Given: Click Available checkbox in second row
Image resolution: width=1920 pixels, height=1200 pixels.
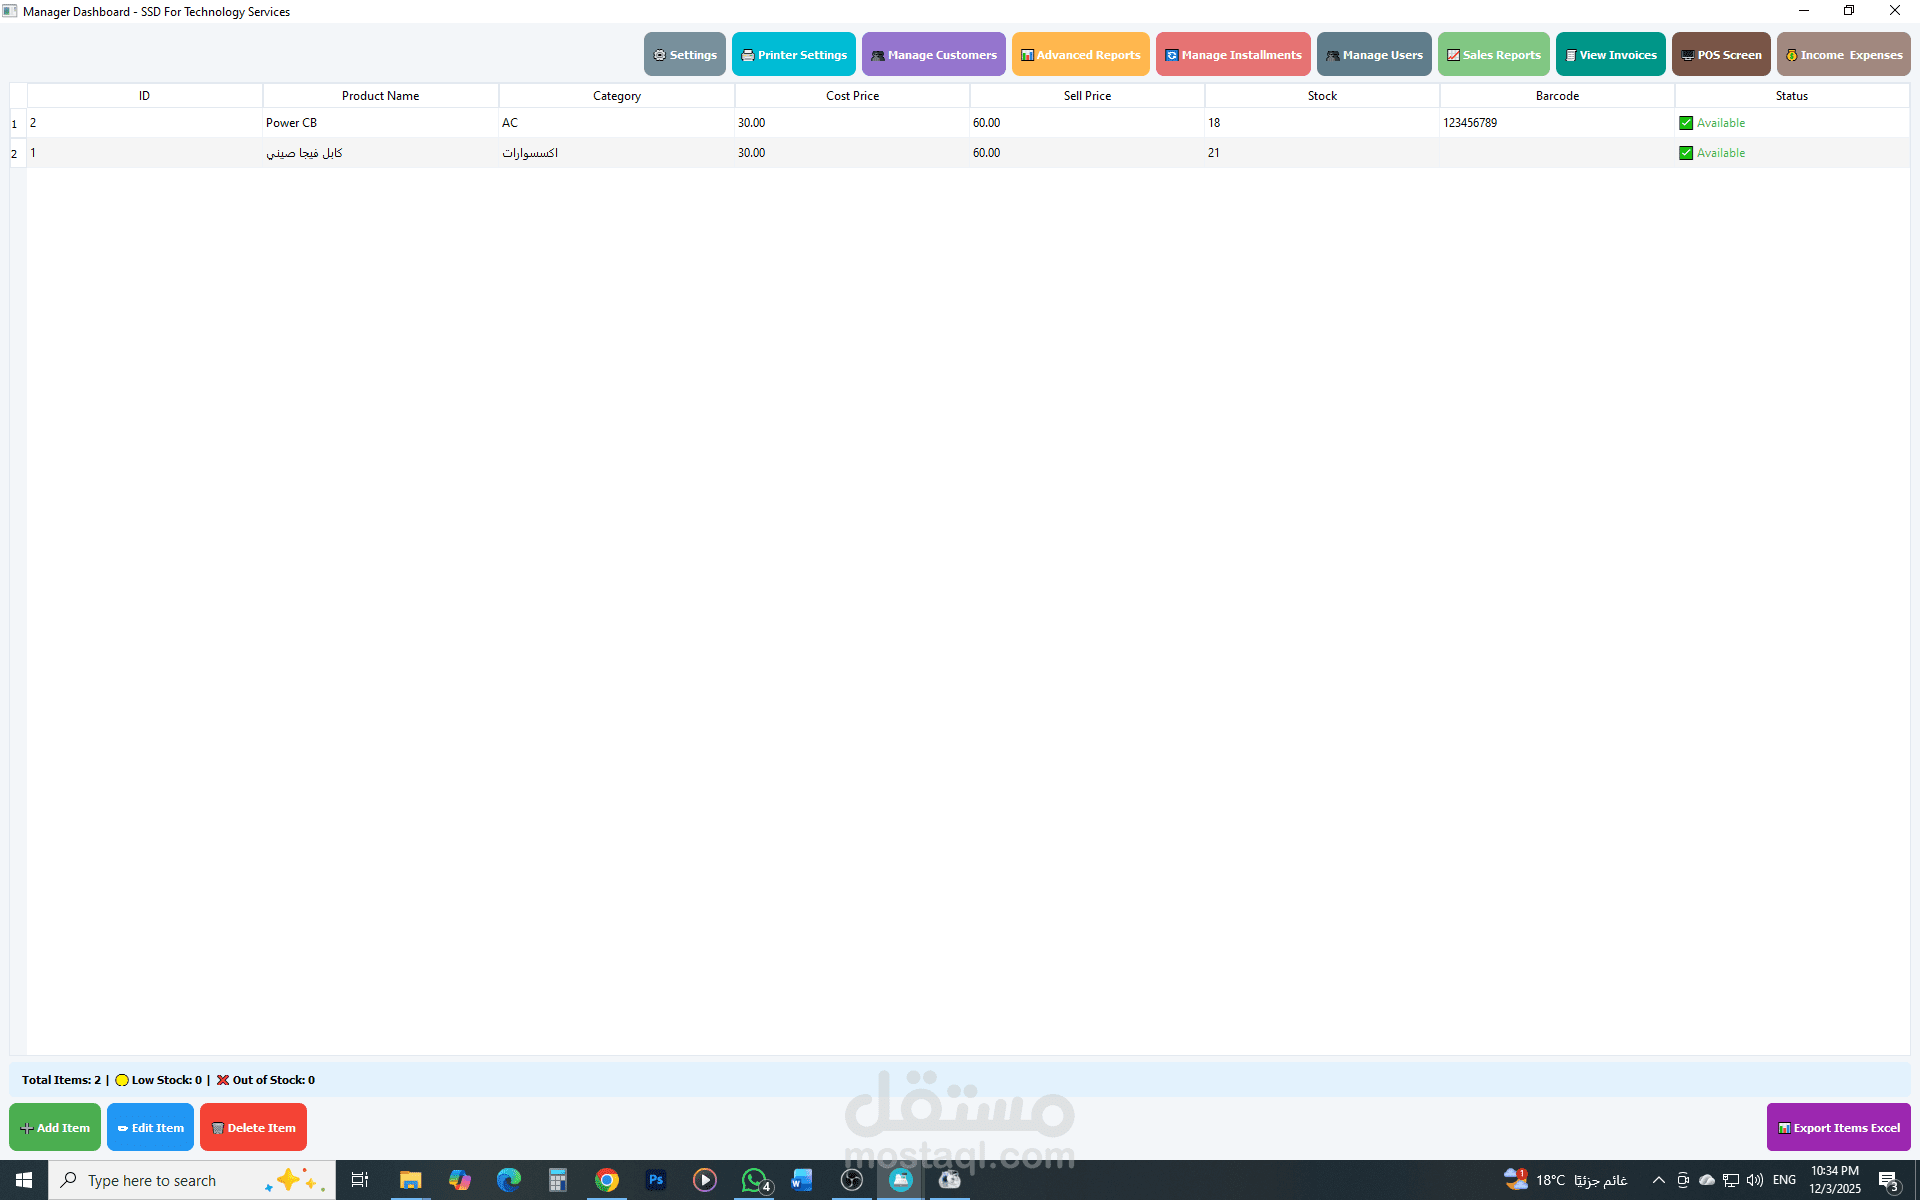Looking at the screenshot, I should click(x=1686, y=153).
